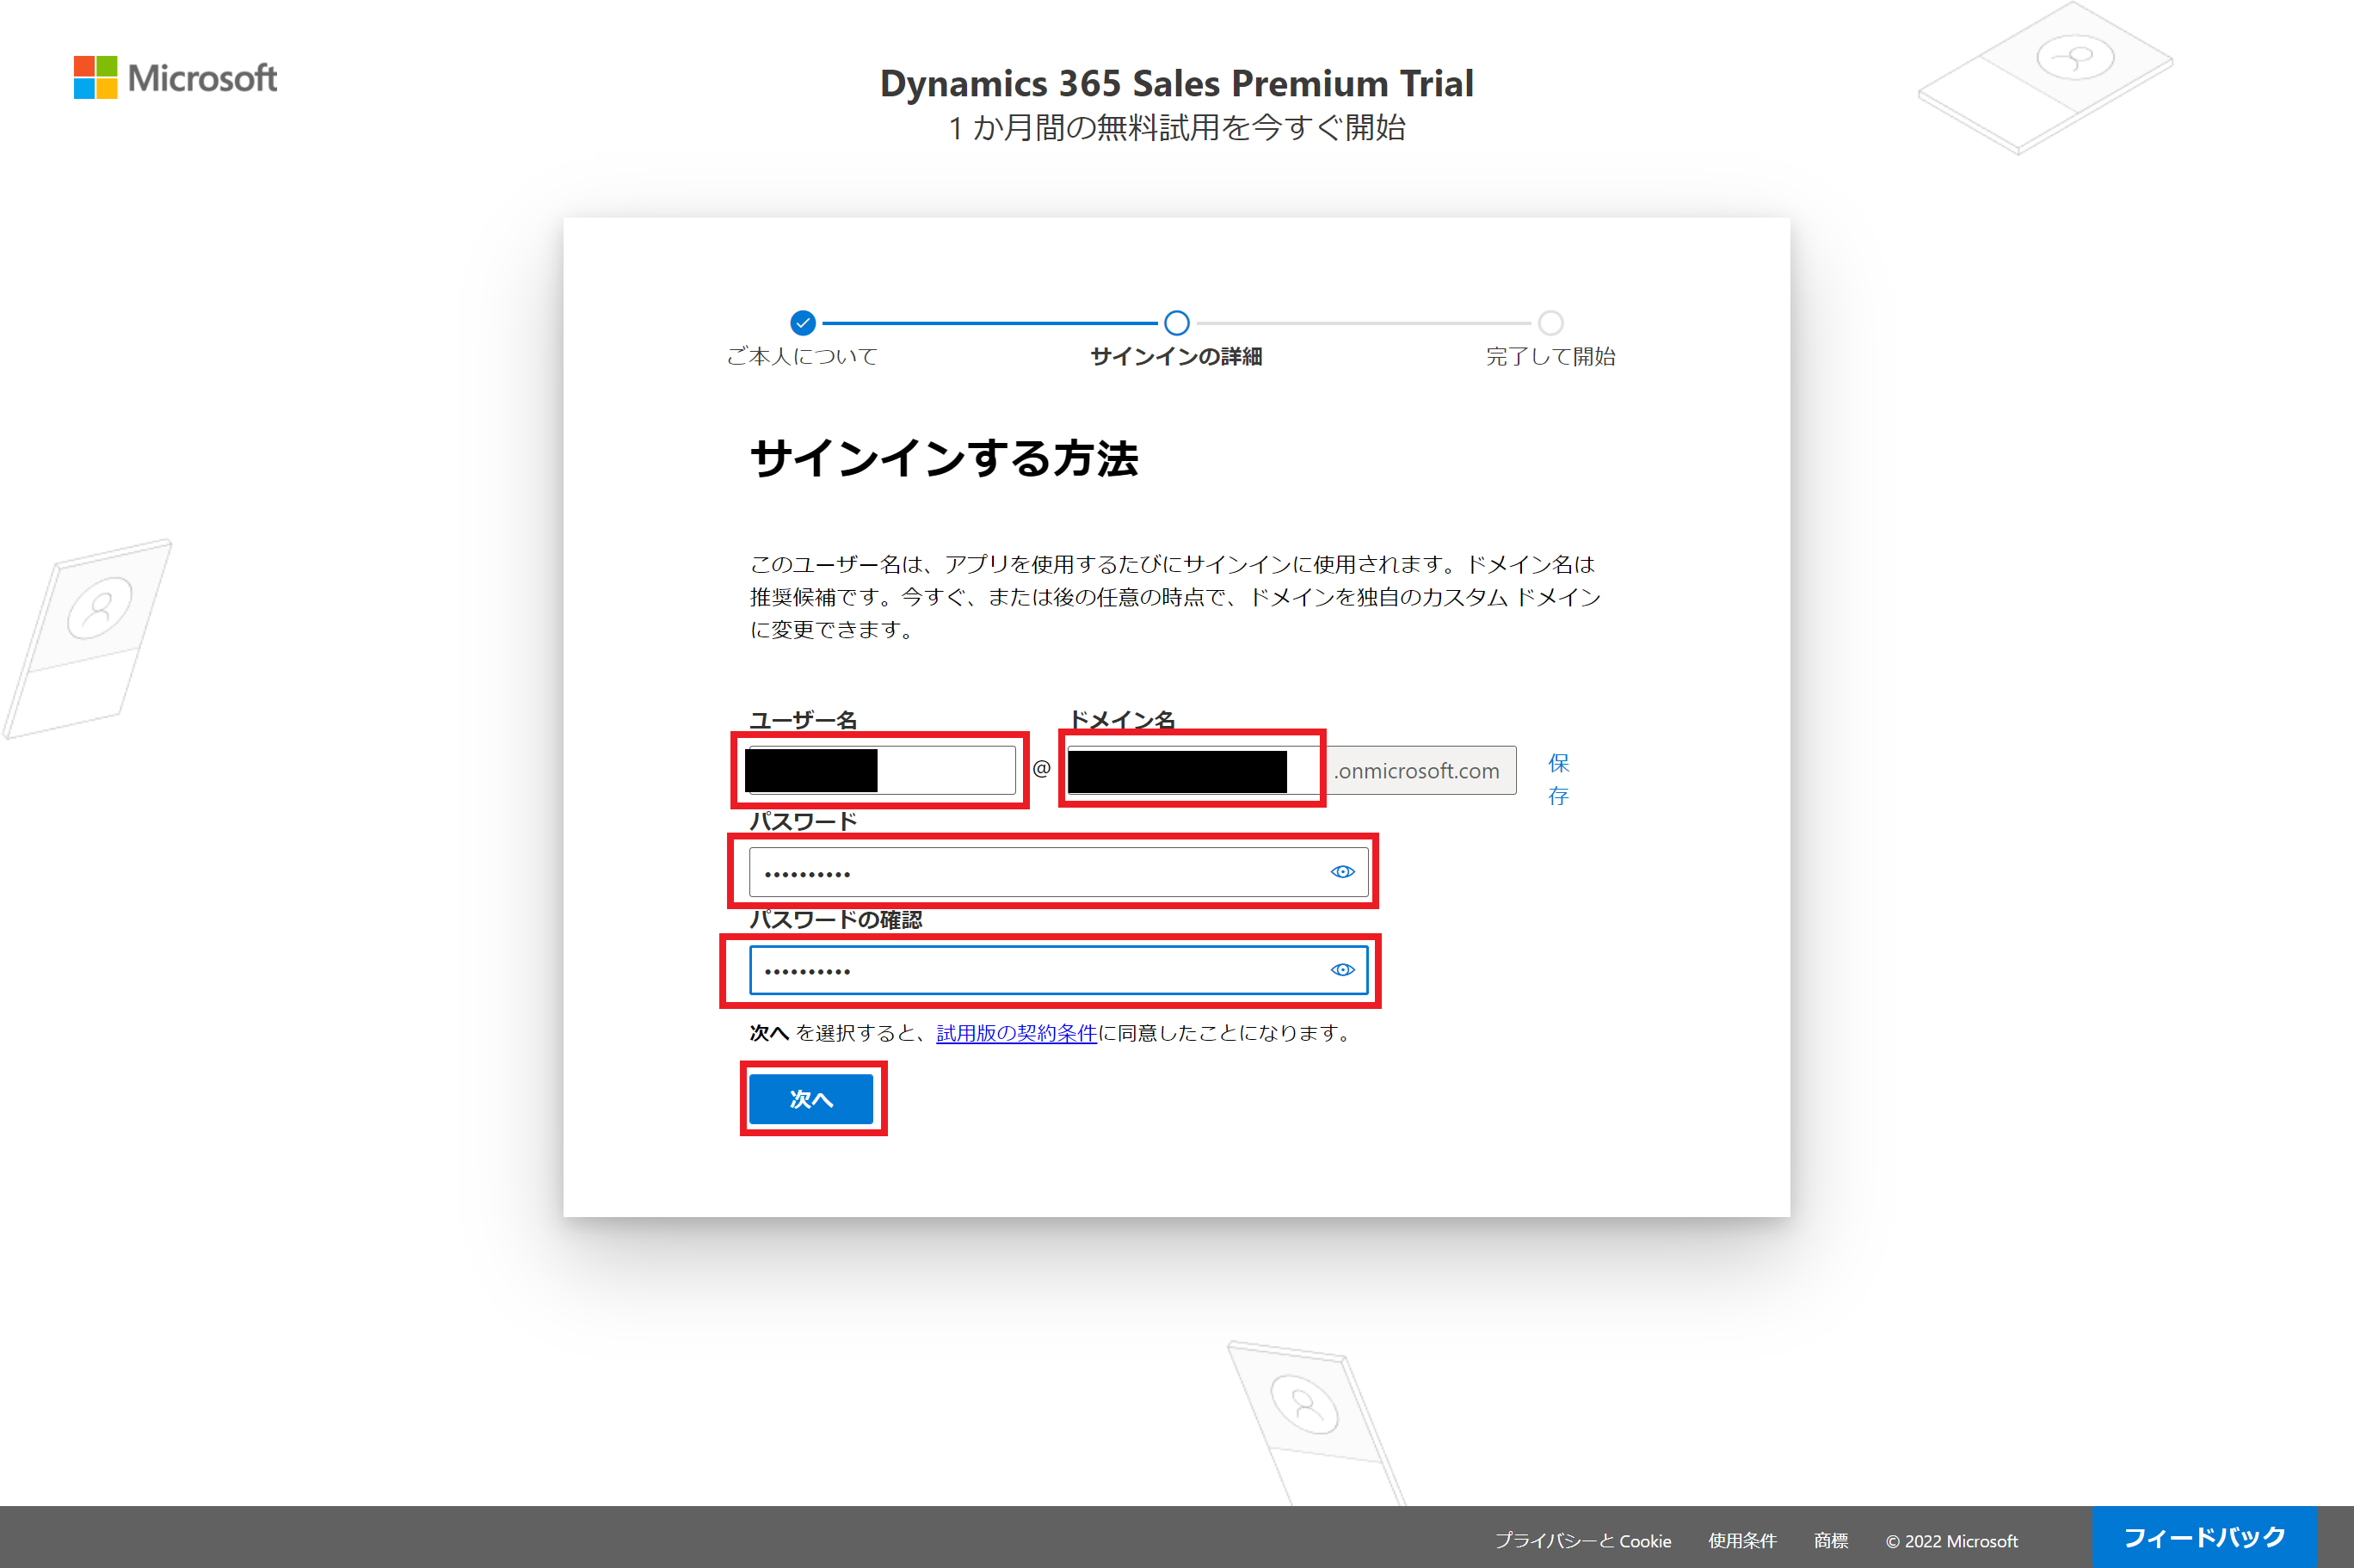Click the フィードバック button
The image size is (2354, 1568).
click(x=2204, y=1537)
